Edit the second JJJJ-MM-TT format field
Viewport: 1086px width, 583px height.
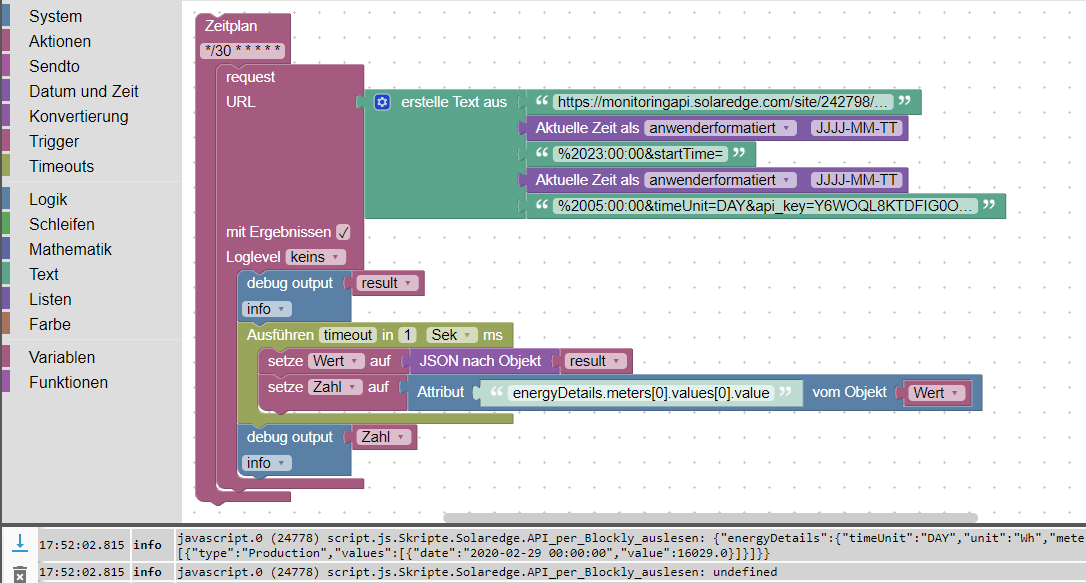[856, 180]
